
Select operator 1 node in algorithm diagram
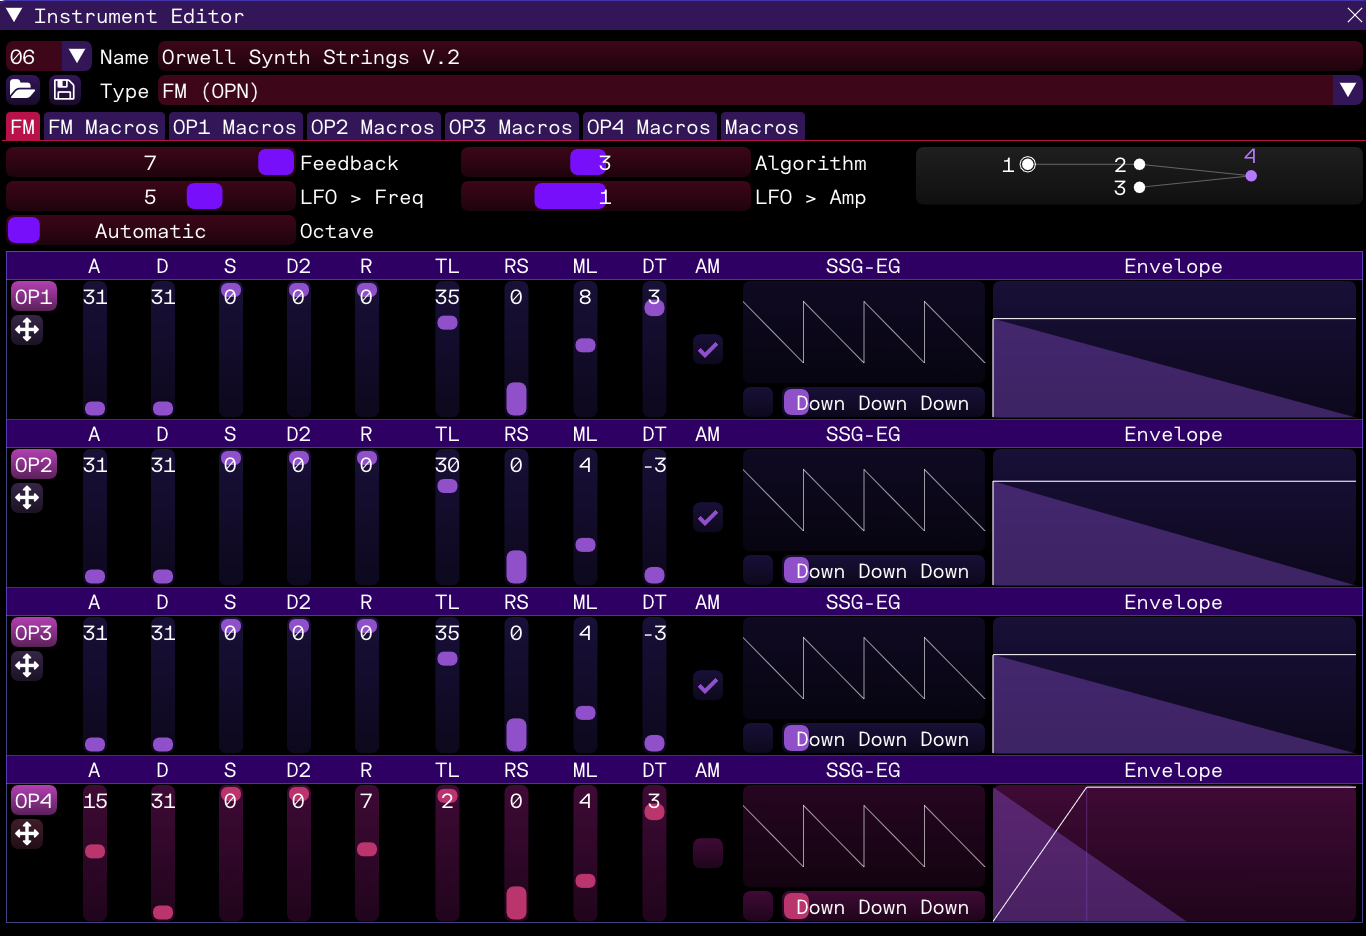[1028, 165]
